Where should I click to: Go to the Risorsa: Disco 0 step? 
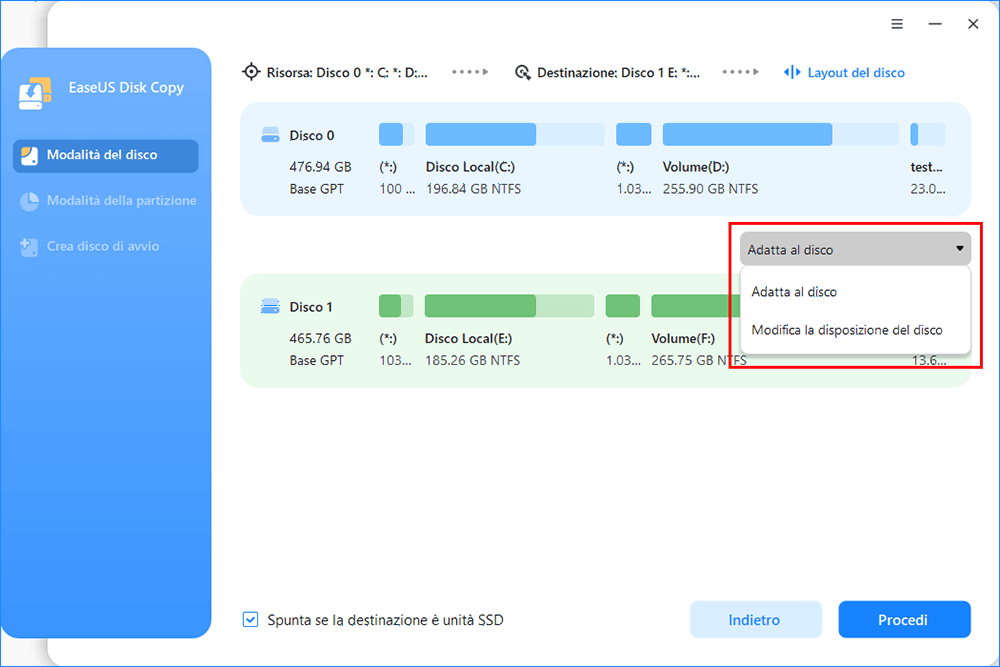click(335, 72)
